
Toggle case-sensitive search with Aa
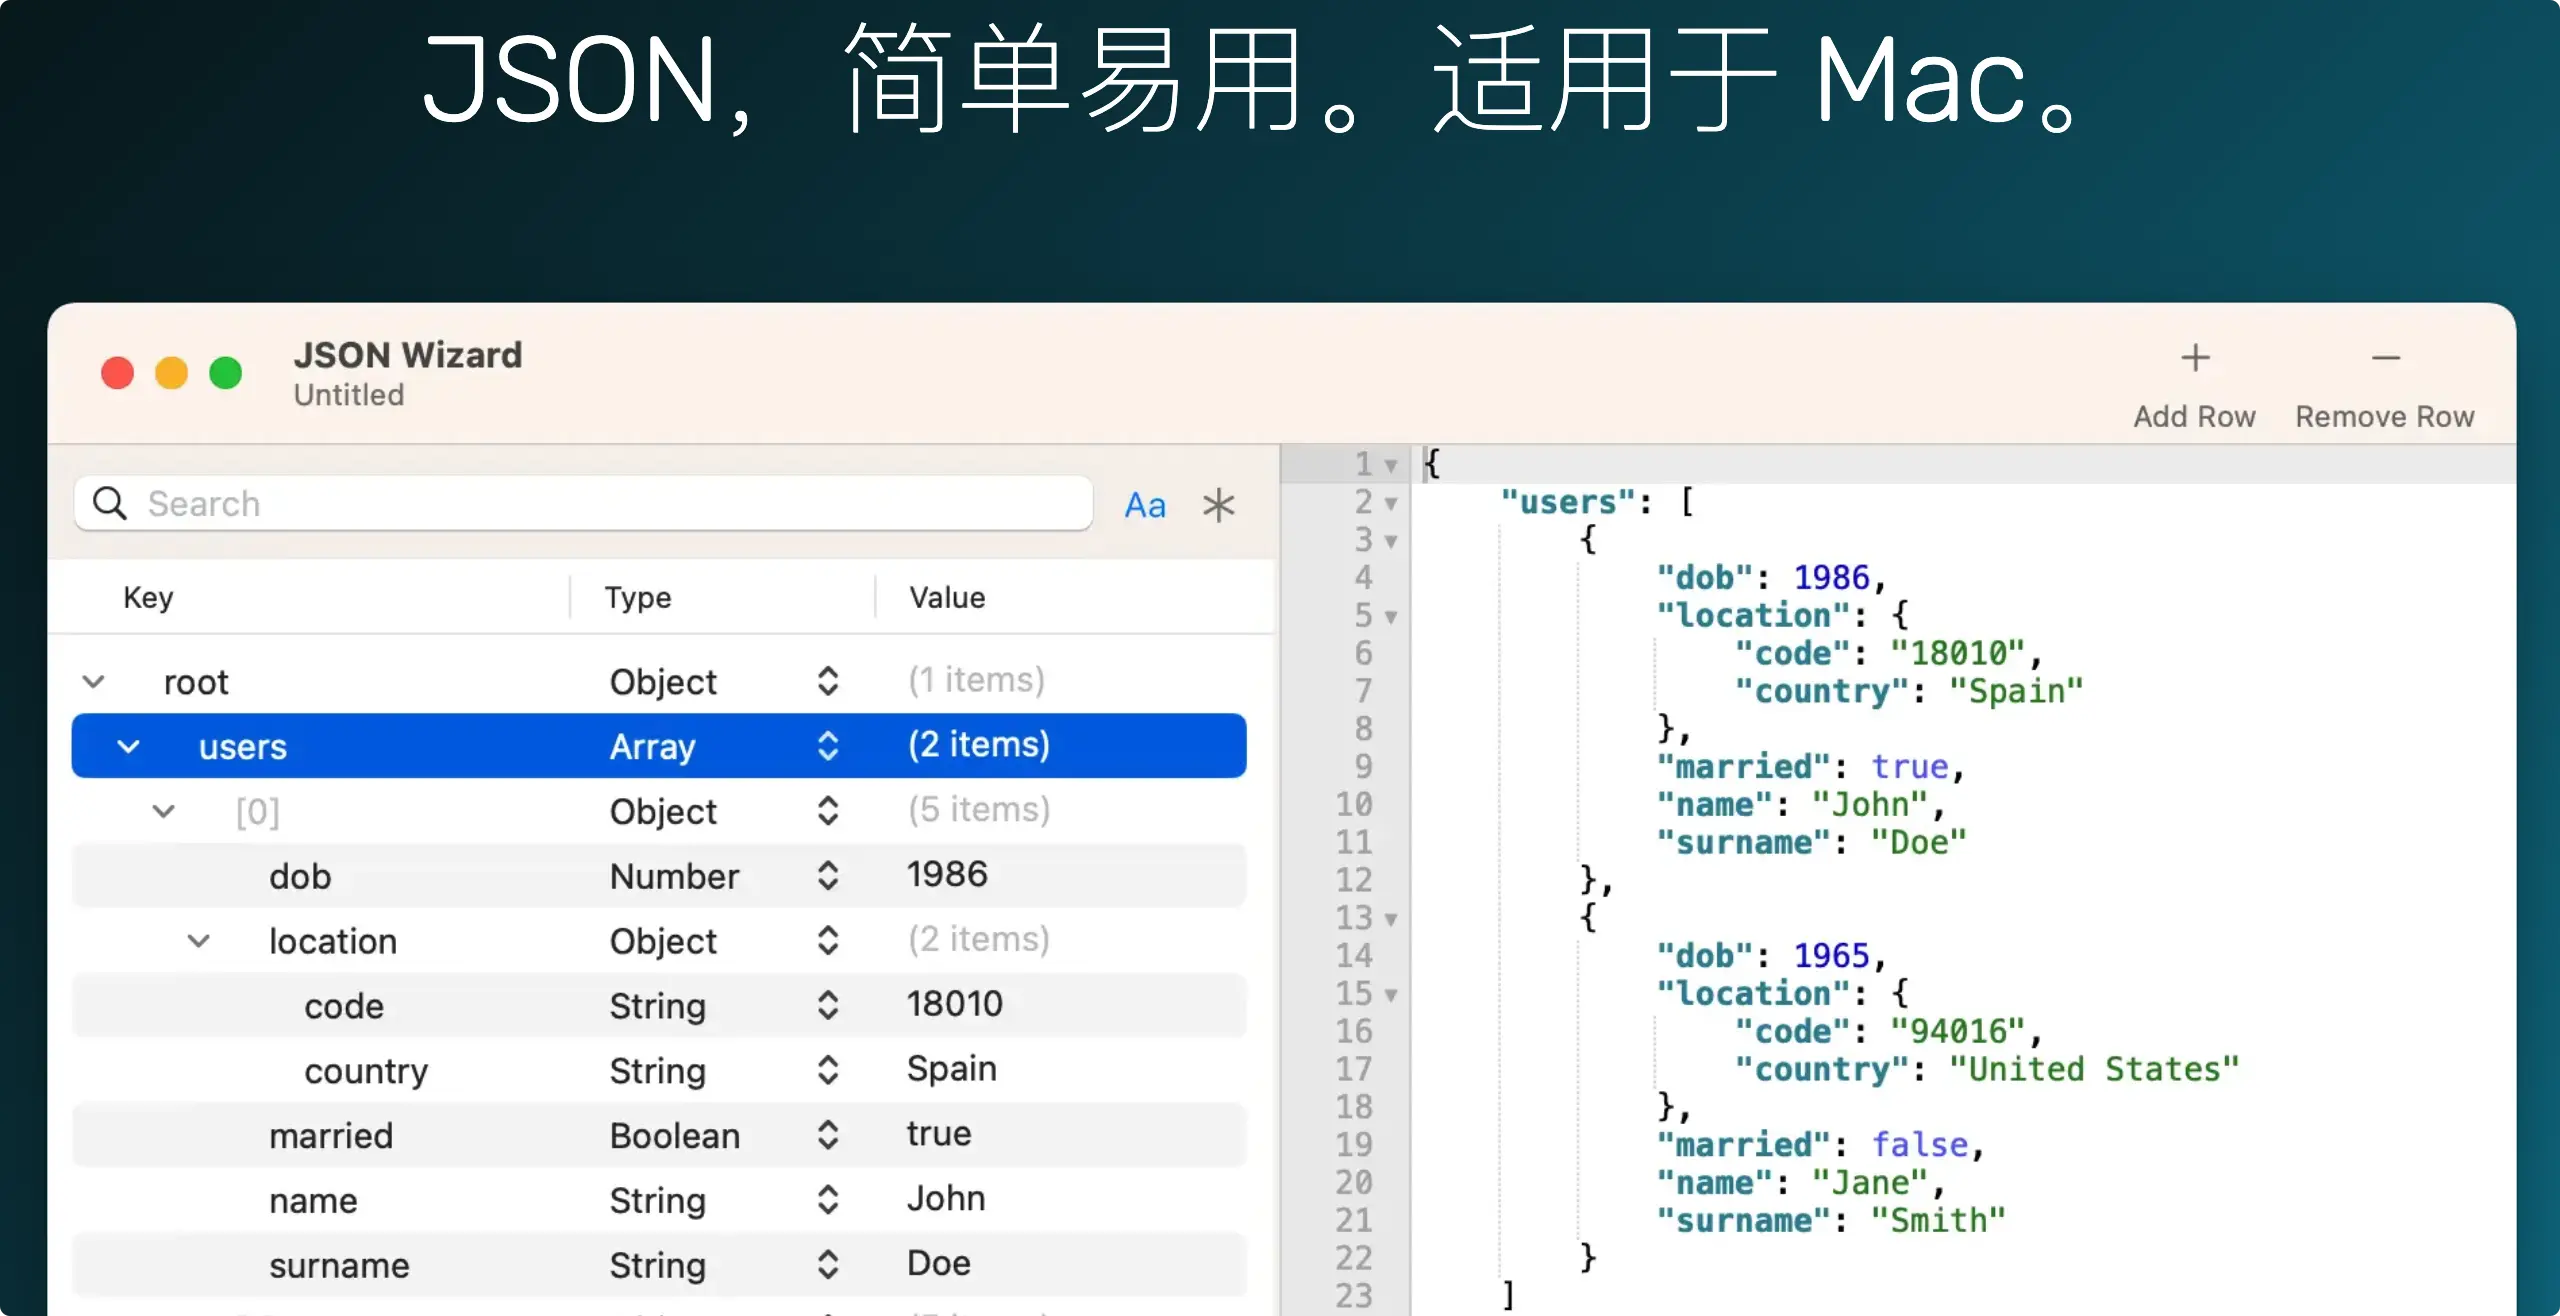pyautogui.click(x=1145, y=505)
